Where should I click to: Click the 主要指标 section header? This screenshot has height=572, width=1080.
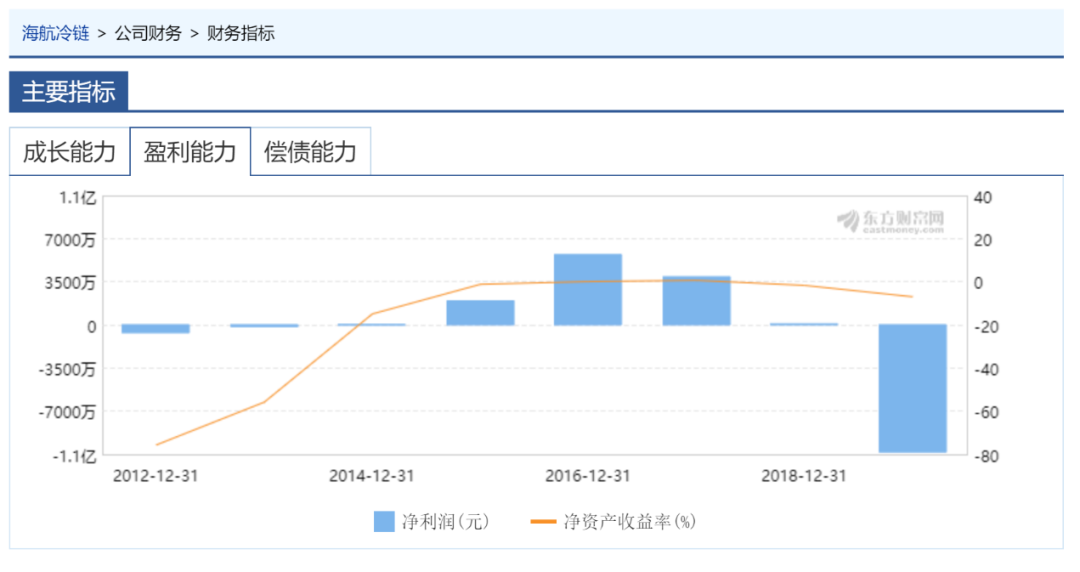69,92
